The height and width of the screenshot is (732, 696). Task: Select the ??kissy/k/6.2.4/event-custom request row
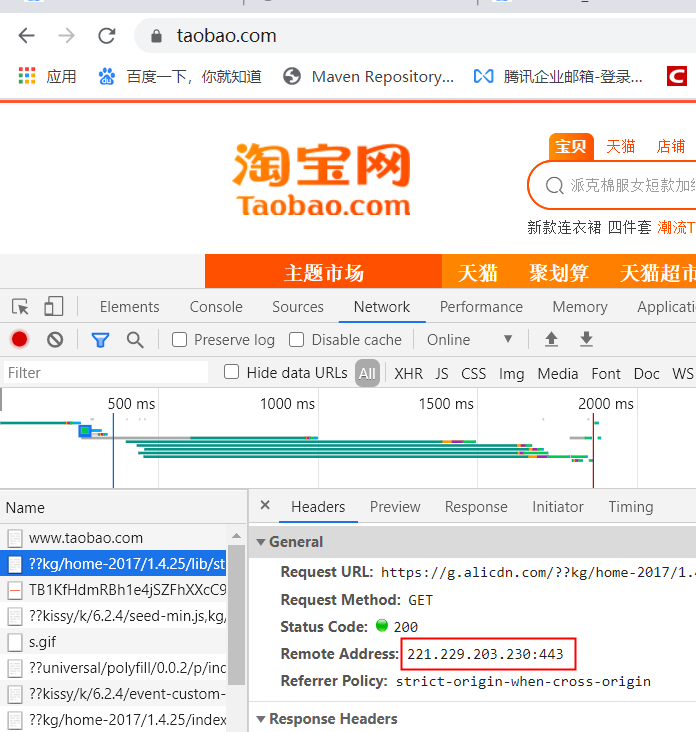(114, 694)
